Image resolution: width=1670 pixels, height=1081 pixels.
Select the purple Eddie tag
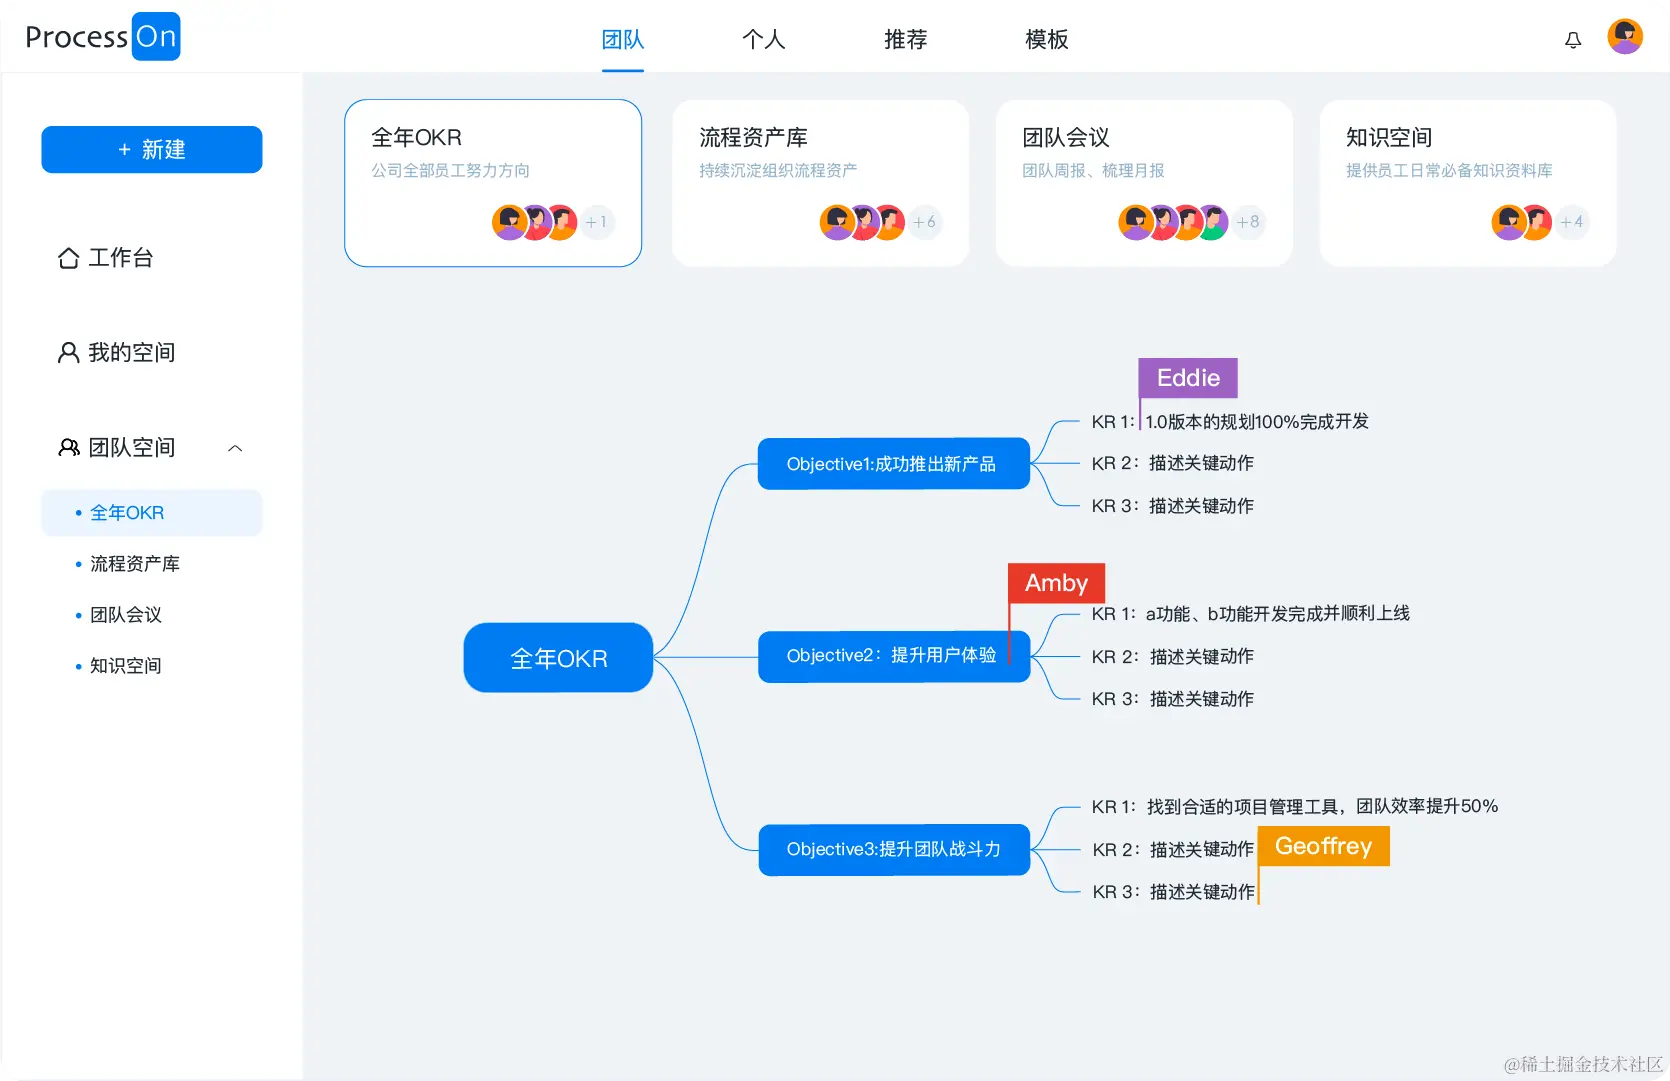point(1187,377)
